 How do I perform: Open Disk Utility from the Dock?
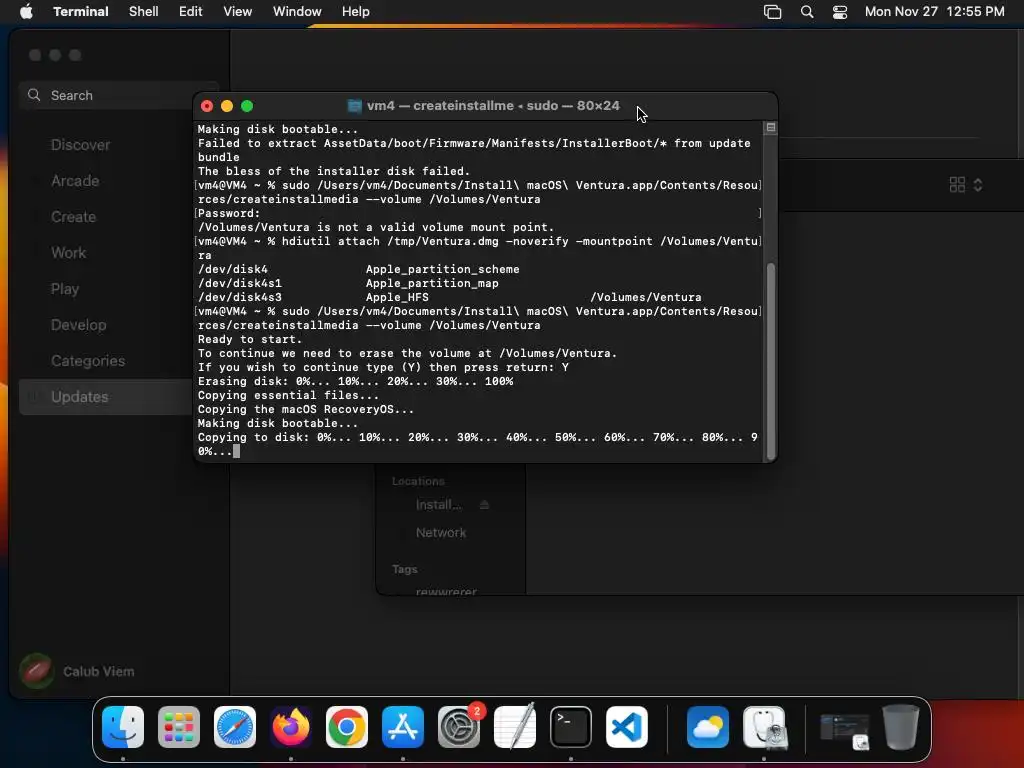(x=765, y=727)
